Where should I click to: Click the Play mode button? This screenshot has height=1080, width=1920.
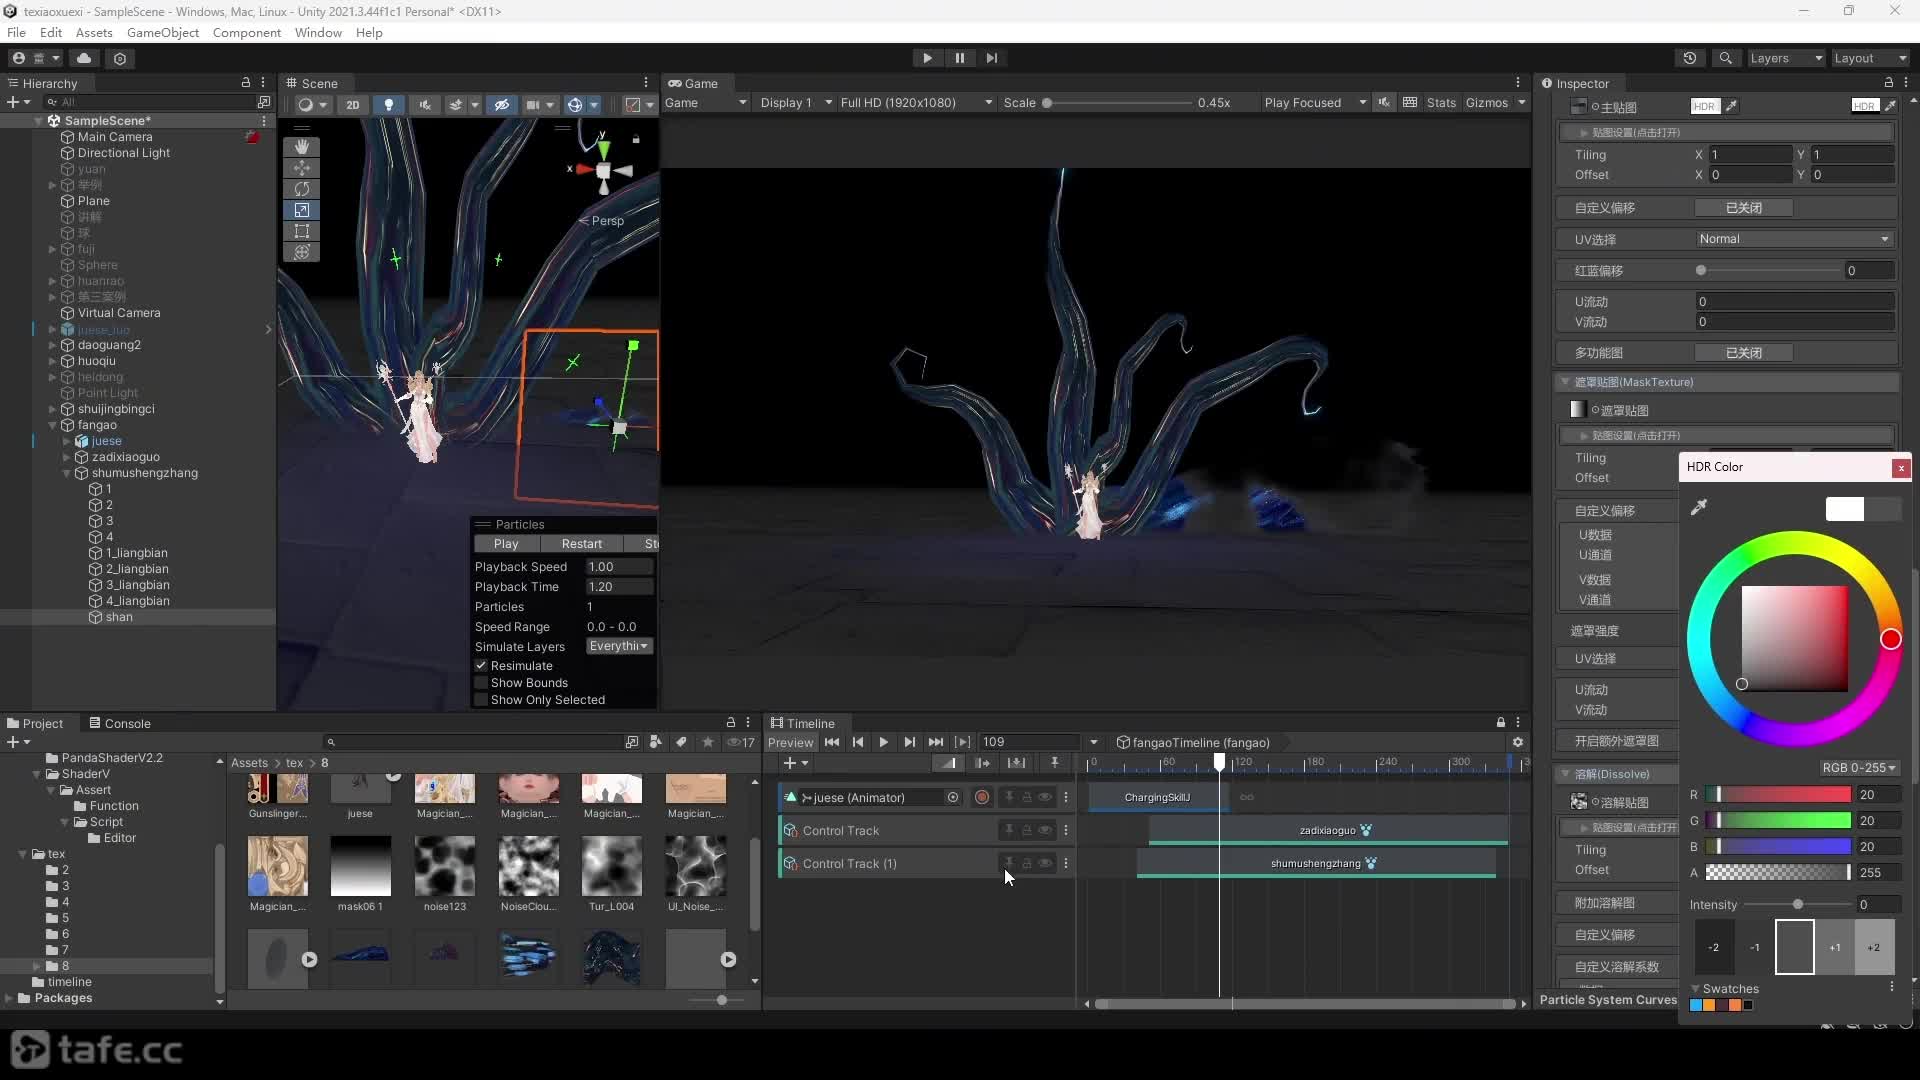coord(927,58)
